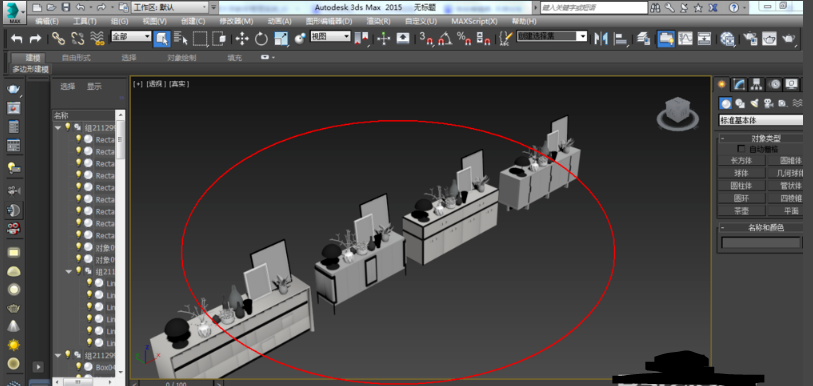Screen dimensions: 813x386
Task: Toggle Angle Snap
Action: [x=445, y=38]
